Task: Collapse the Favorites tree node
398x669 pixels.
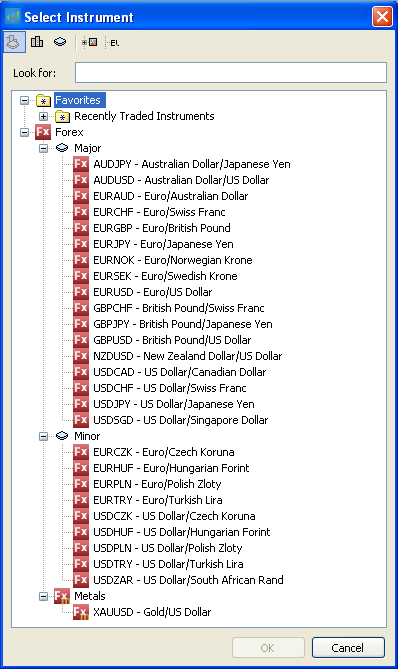Action: [x=25, y=100]
